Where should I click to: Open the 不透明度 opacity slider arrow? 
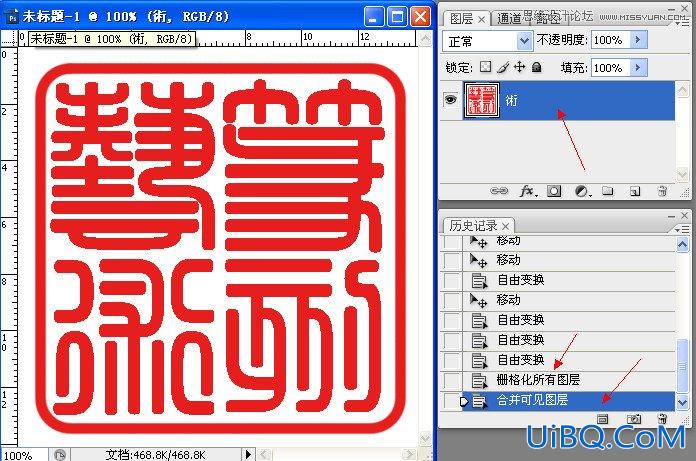coord(638,40)
